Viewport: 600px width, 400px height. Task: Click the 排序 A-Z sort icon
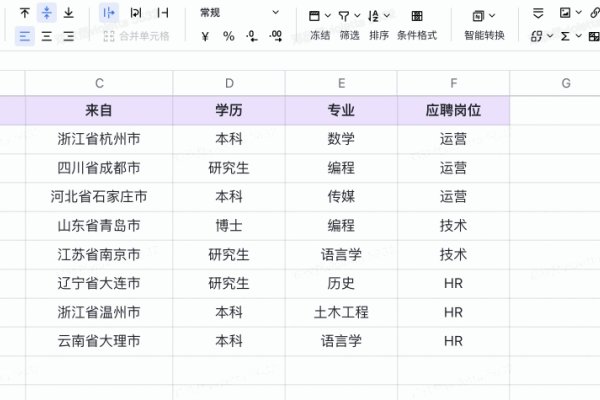pos(373,16)
